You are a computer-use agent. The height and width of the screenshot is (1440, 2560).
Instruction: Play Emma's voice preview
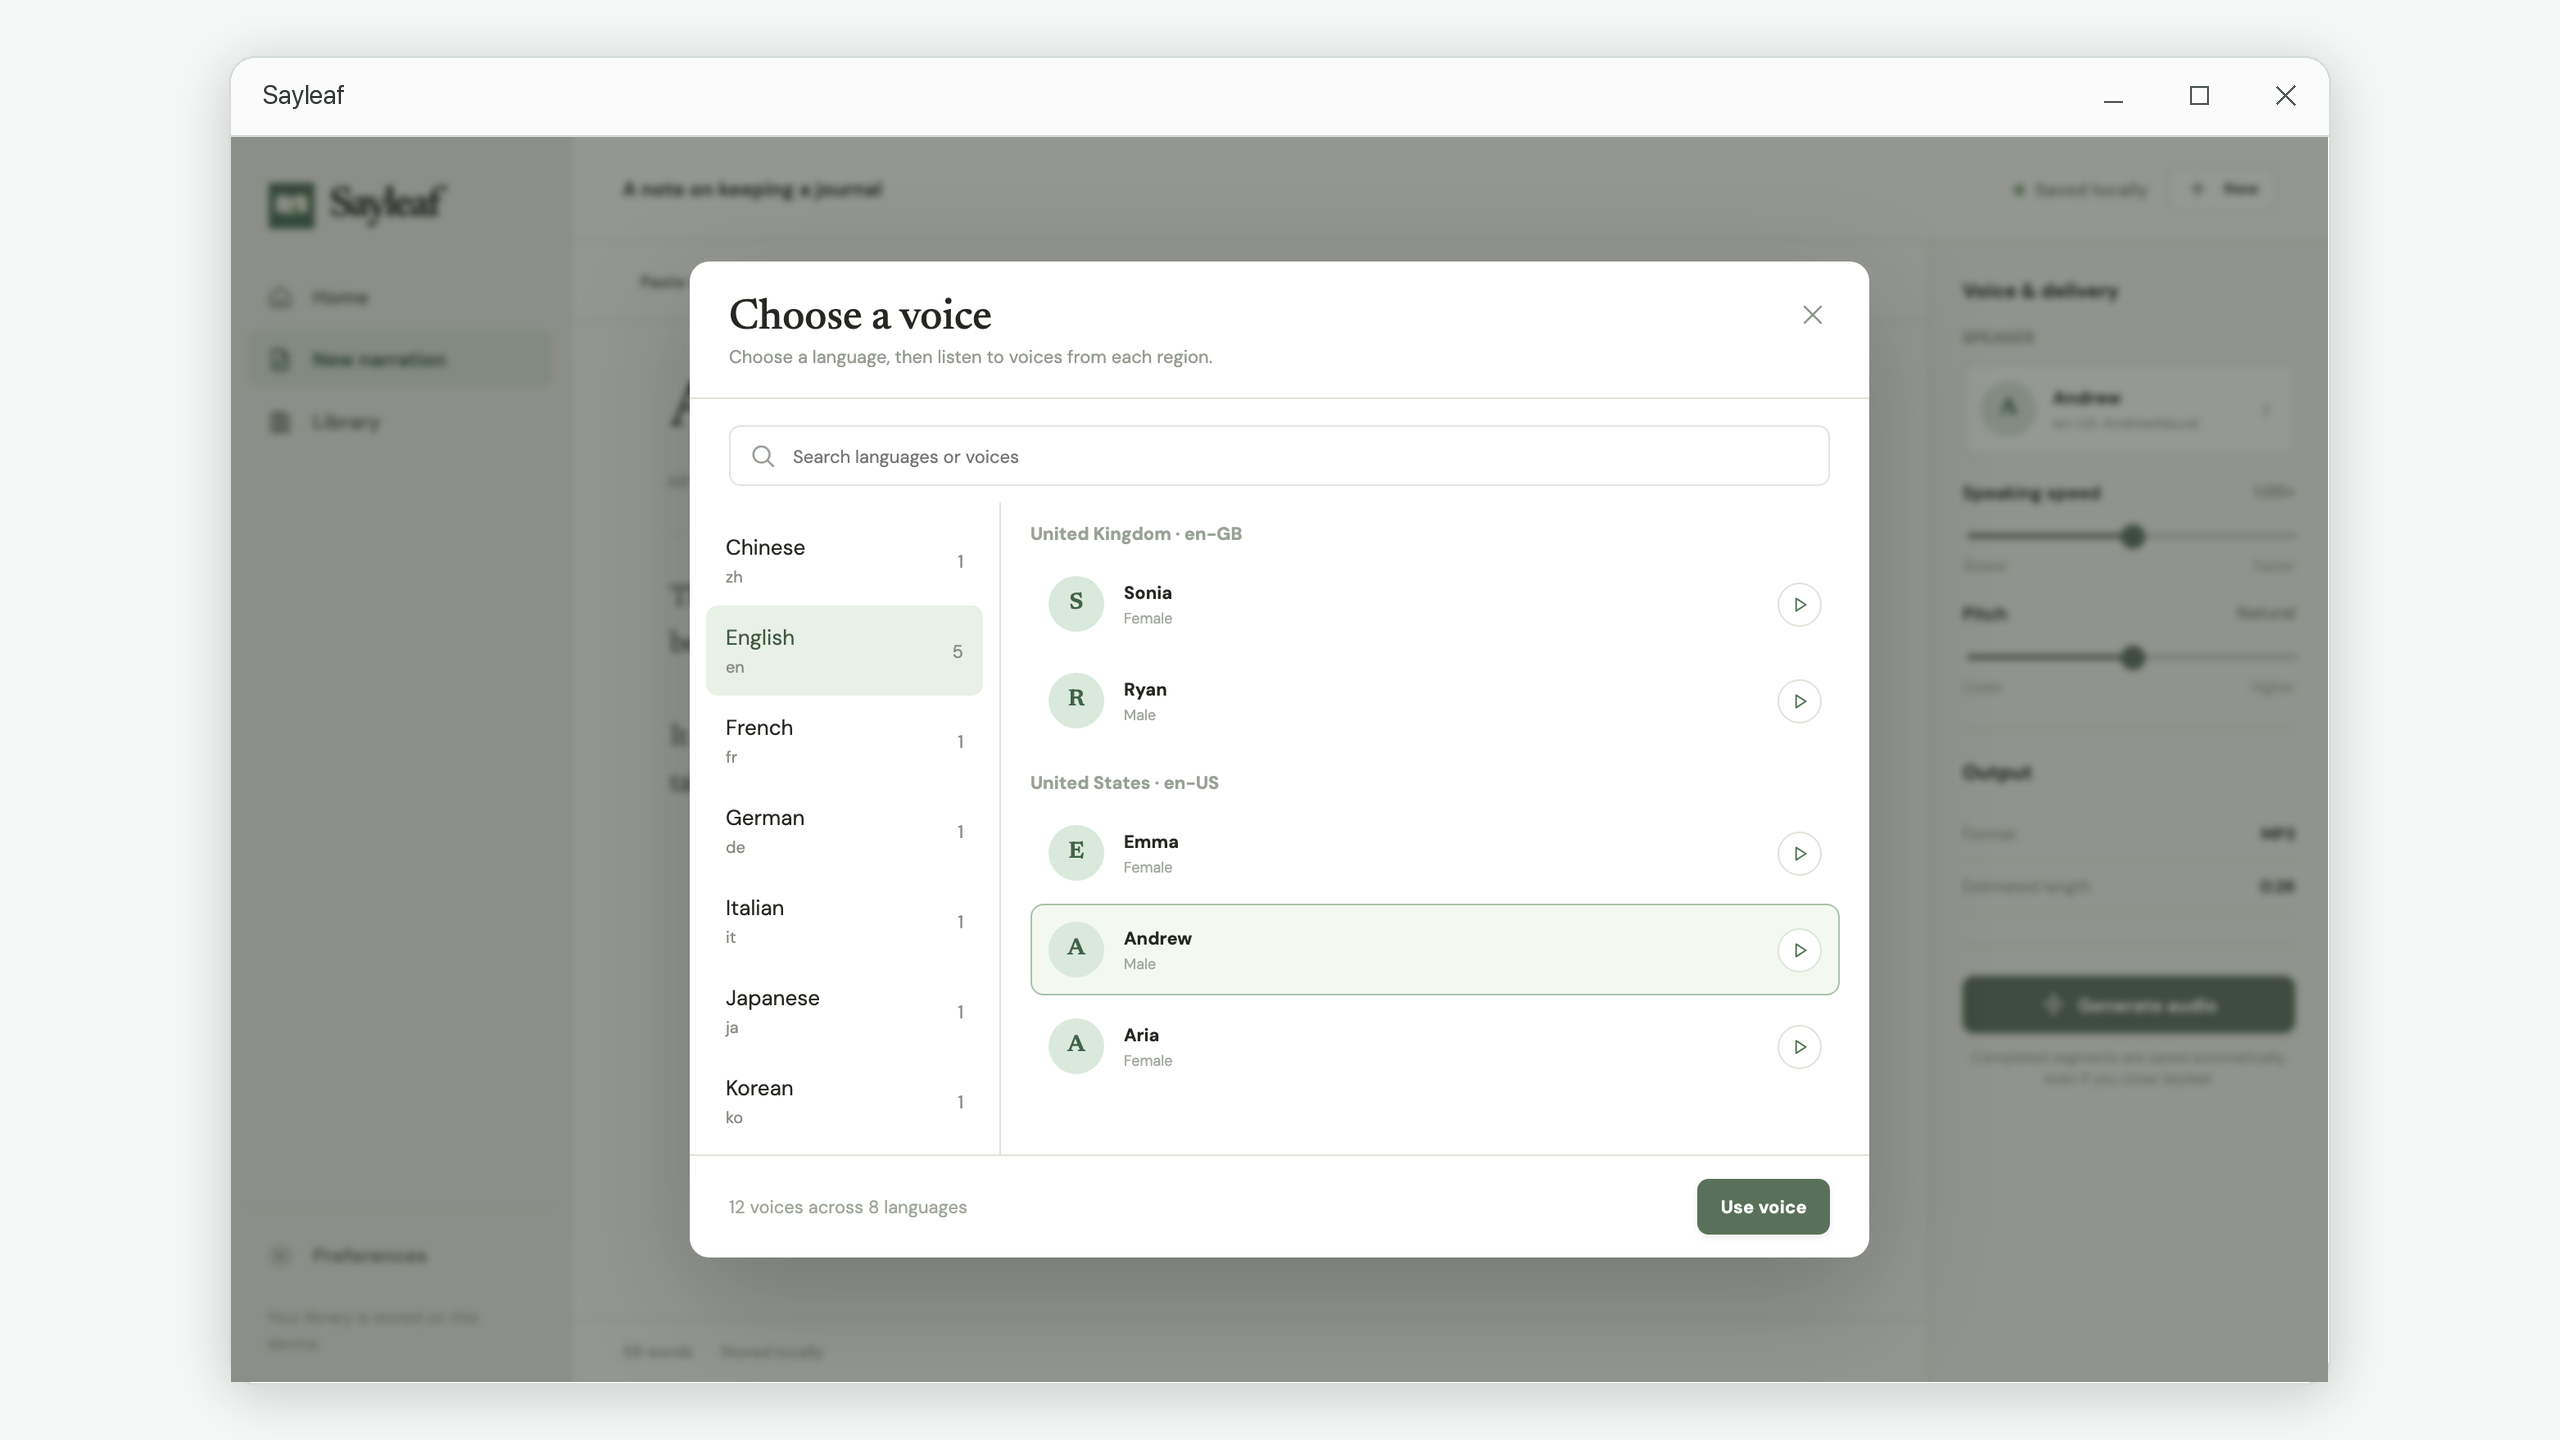tap(1799, 854)
